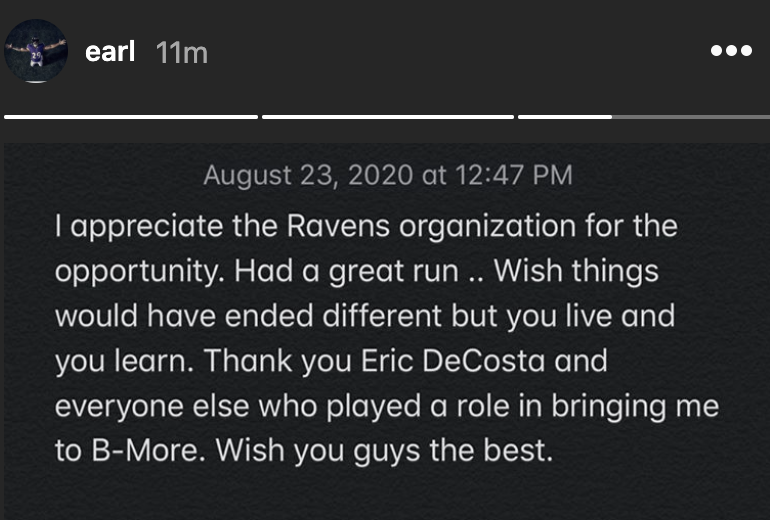This screenshot has width=770, height=520.
Task: Click the I appreciate opening words
Action: pos(120,227)
